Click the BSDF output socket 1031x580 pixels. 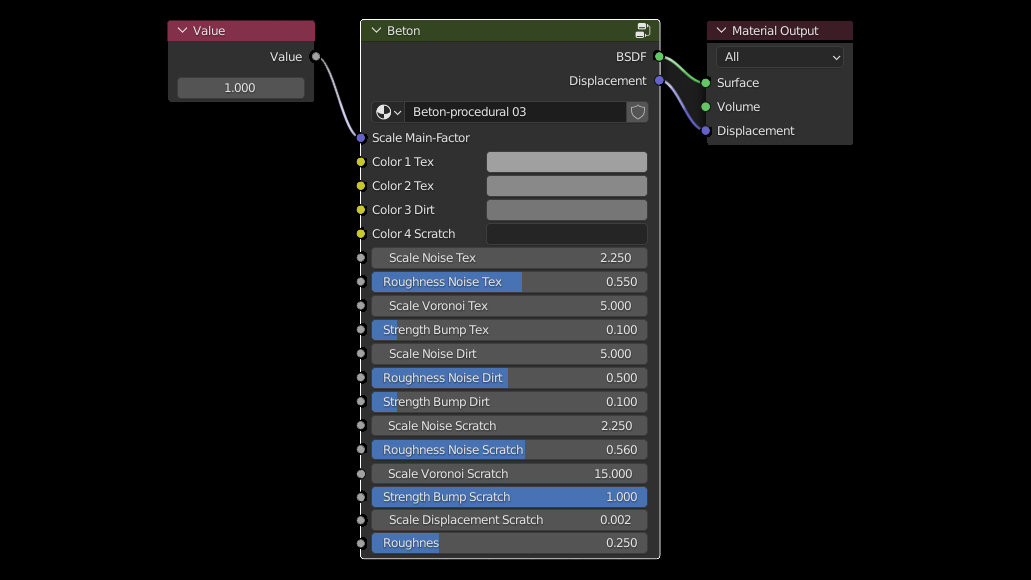659,57
